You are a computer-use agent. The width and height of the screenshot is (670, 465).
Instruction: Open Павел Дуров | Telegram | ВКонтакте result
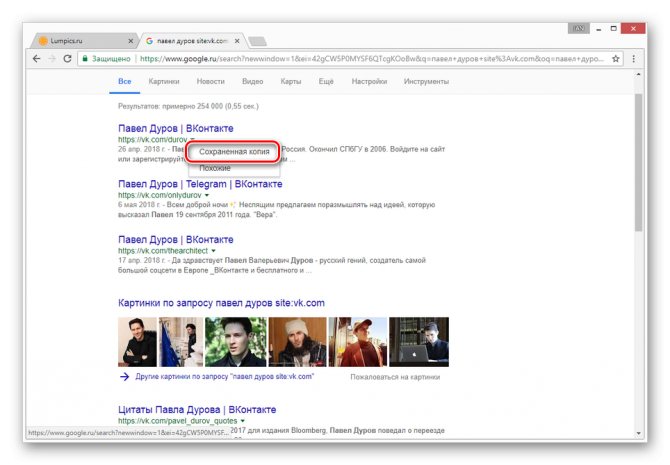(x=200, y=184)
